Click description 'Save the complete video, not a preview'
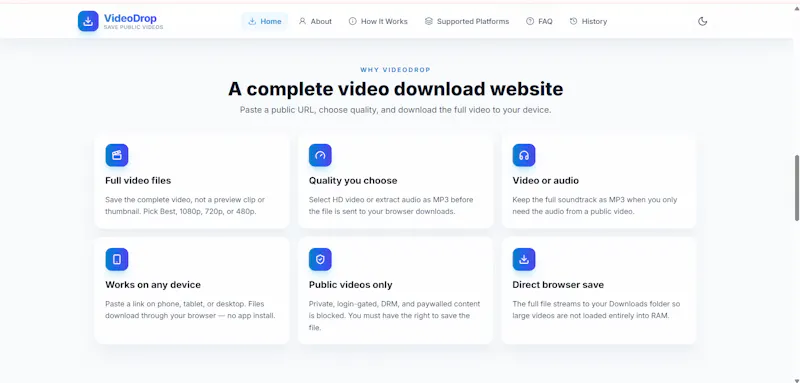Viewport: 800px width, 383px height. [x=185, y=206]
